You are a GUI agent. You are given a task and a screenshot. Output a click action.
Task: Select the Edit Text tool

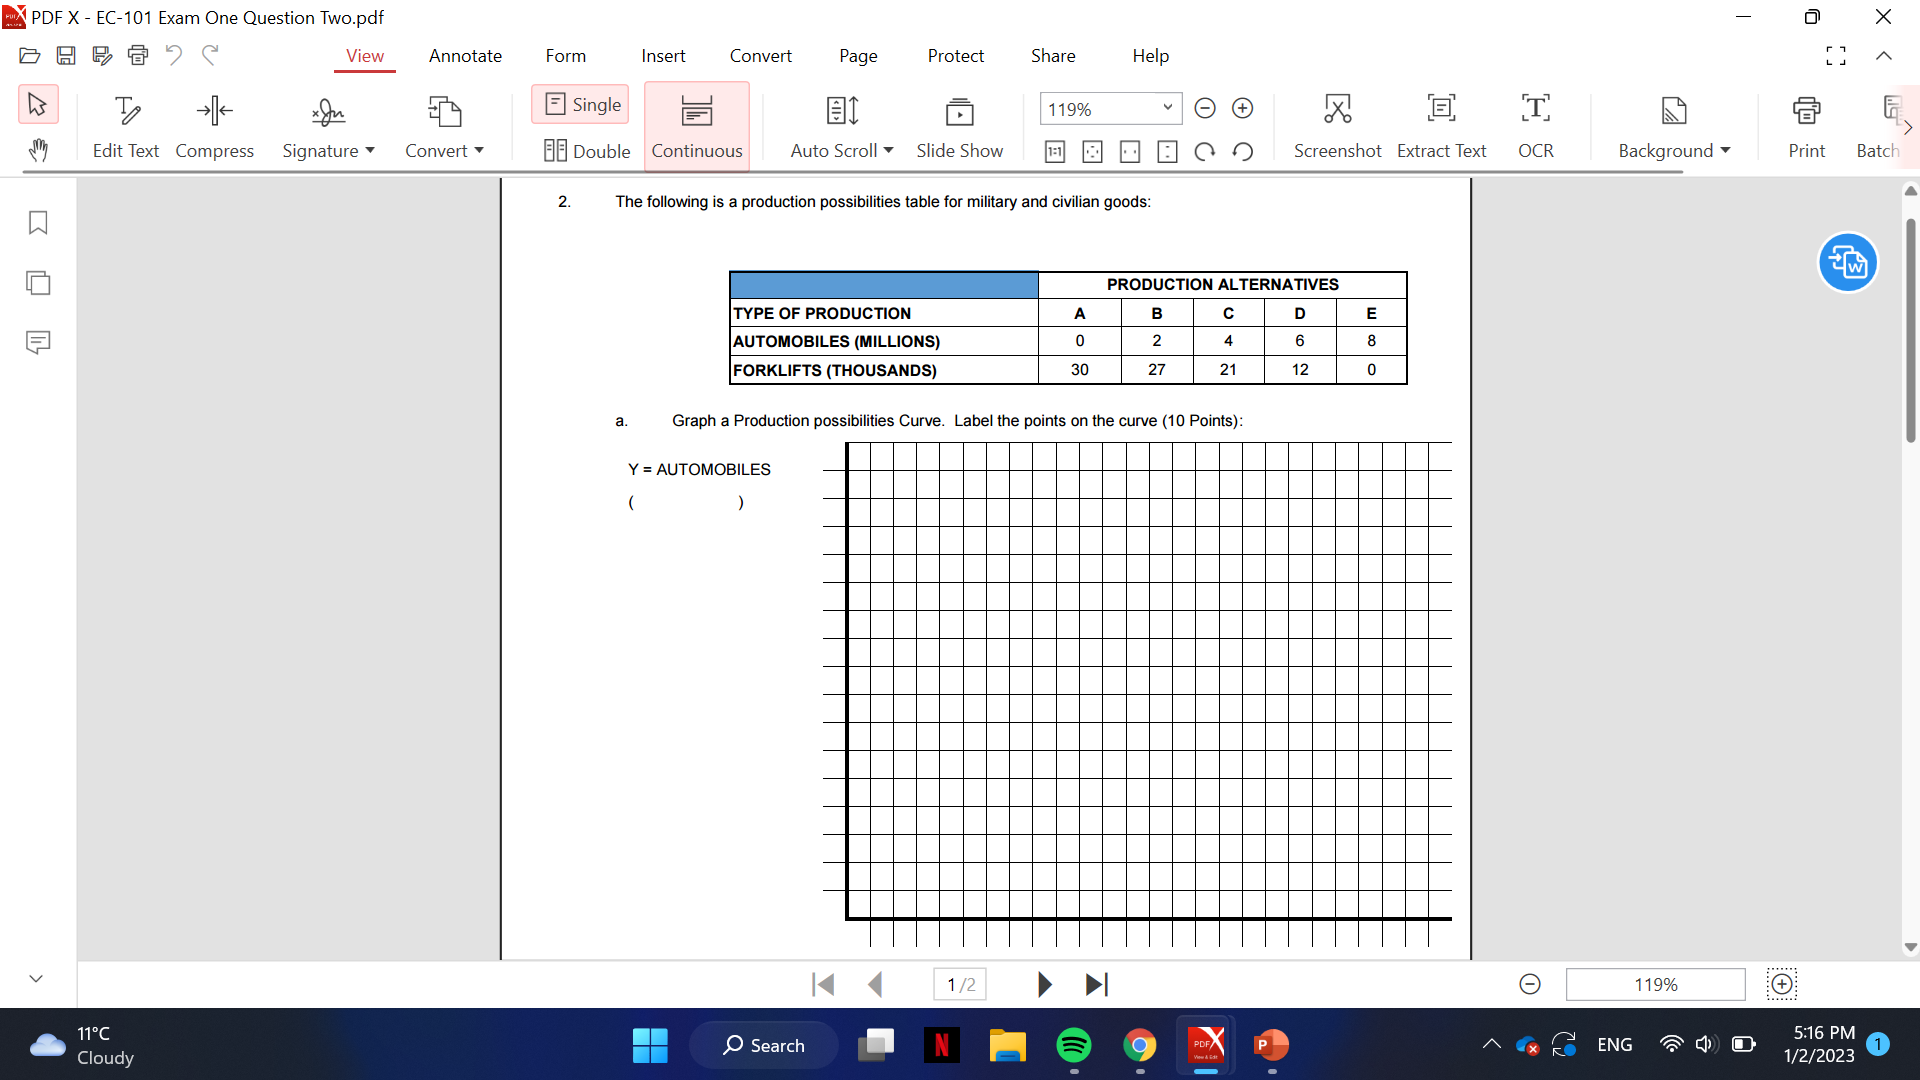click(x=125, y=125)
